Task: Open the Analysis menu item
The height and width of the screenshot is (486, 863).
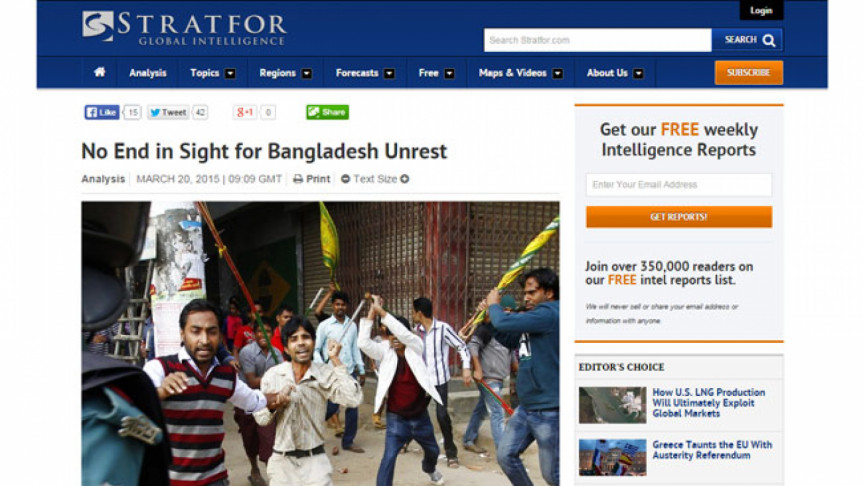Action: 148,73
